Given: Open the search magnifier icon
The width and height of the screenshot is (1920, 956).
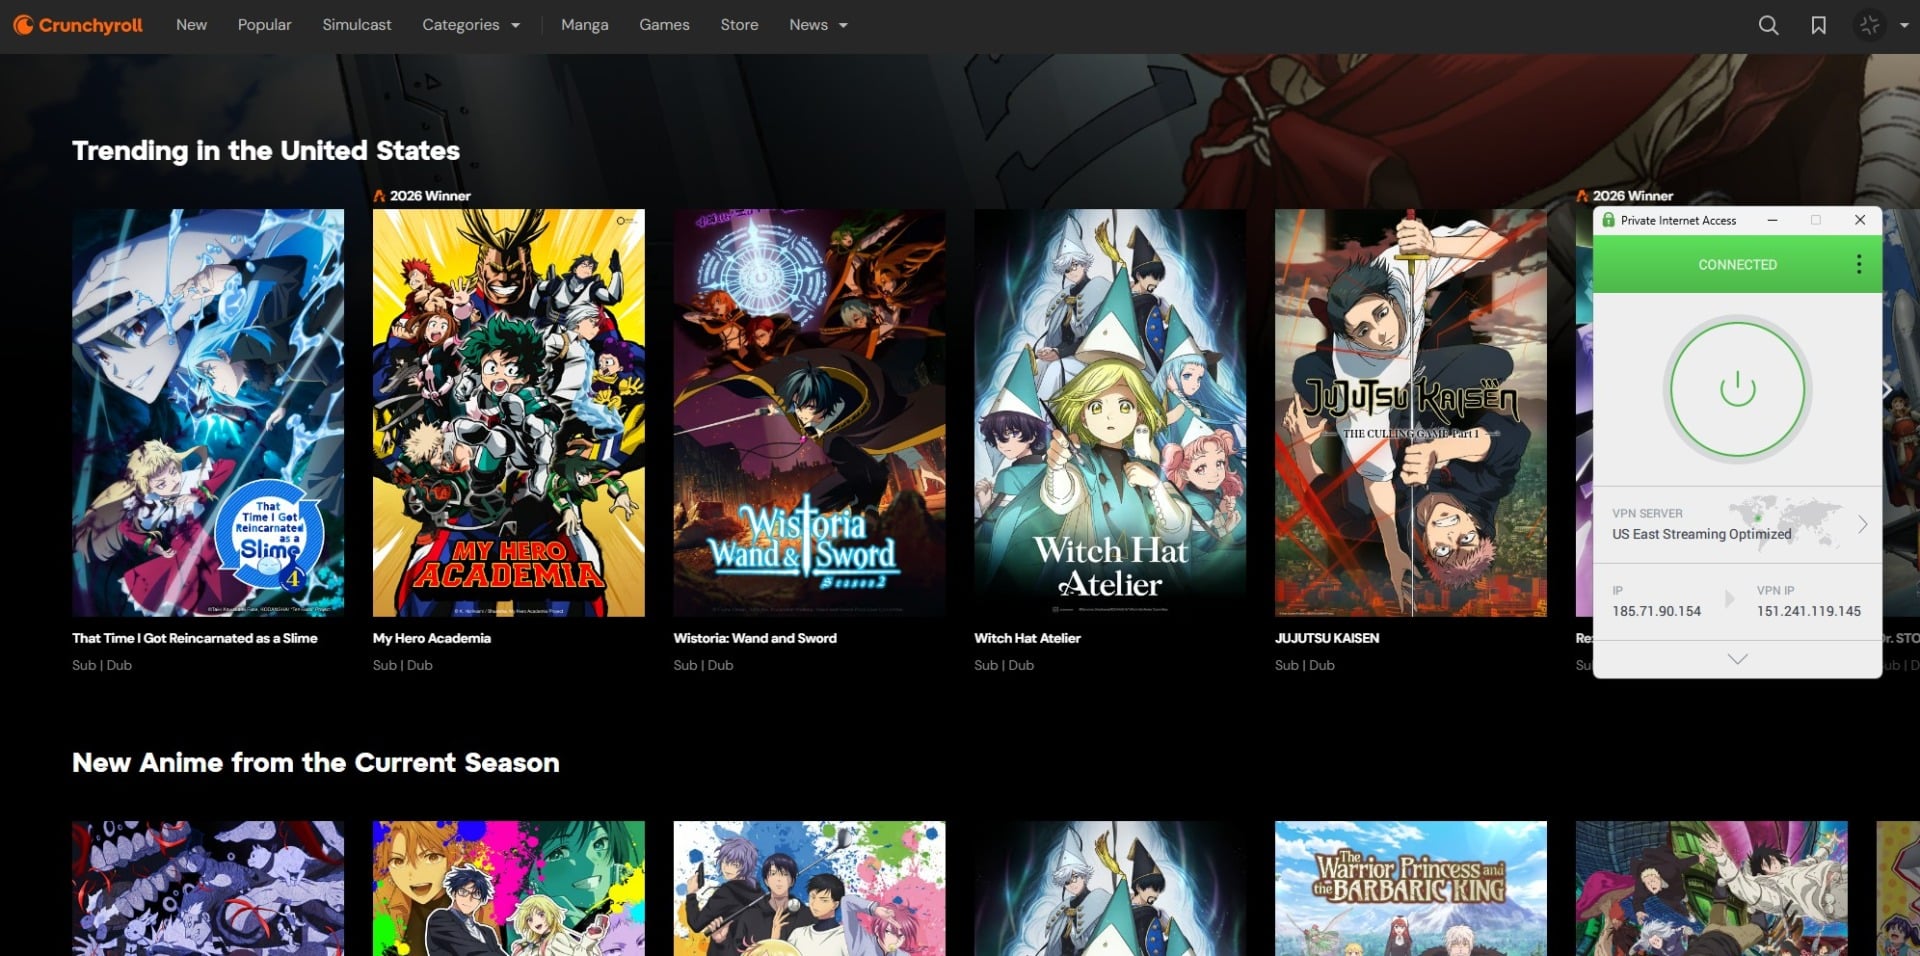Looking at the screenshot, I should 1768,25.
